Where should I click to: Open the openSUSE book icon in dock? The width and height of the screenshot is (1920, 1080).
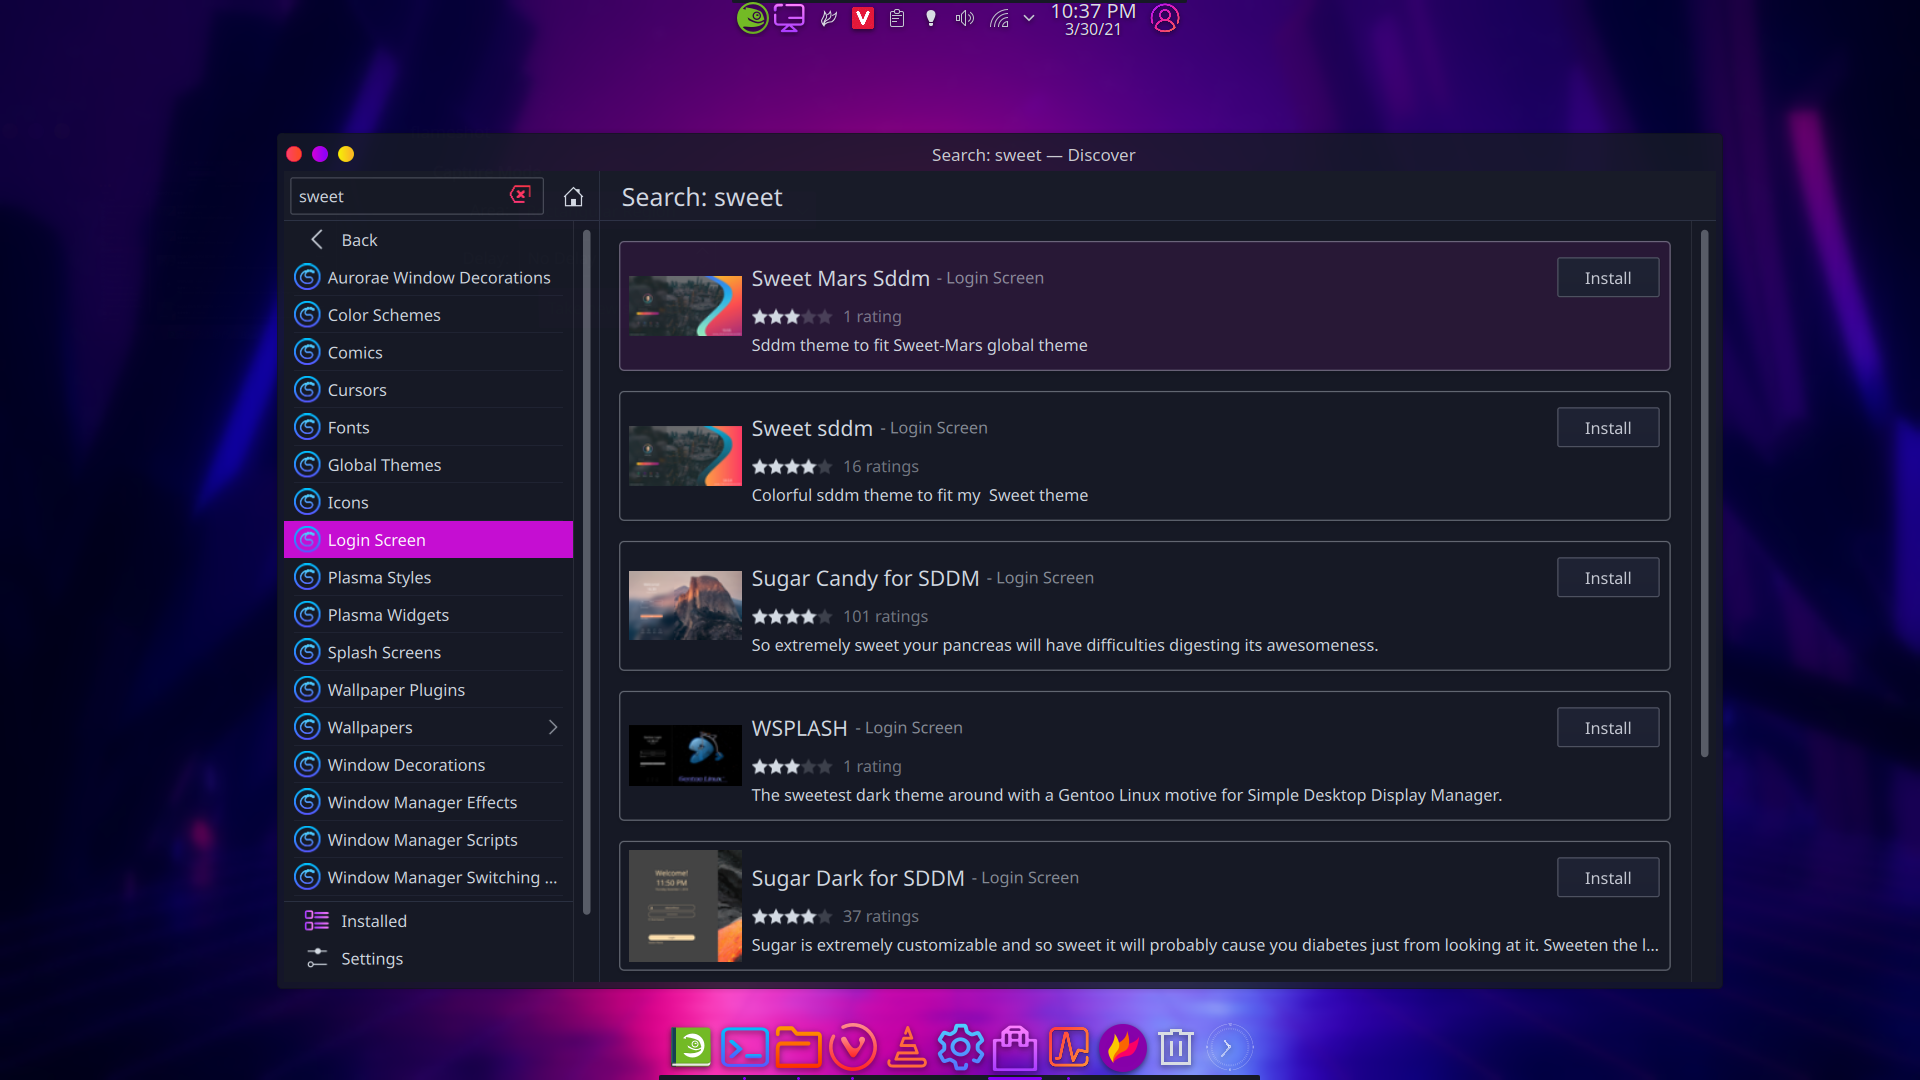point(691,1047)
